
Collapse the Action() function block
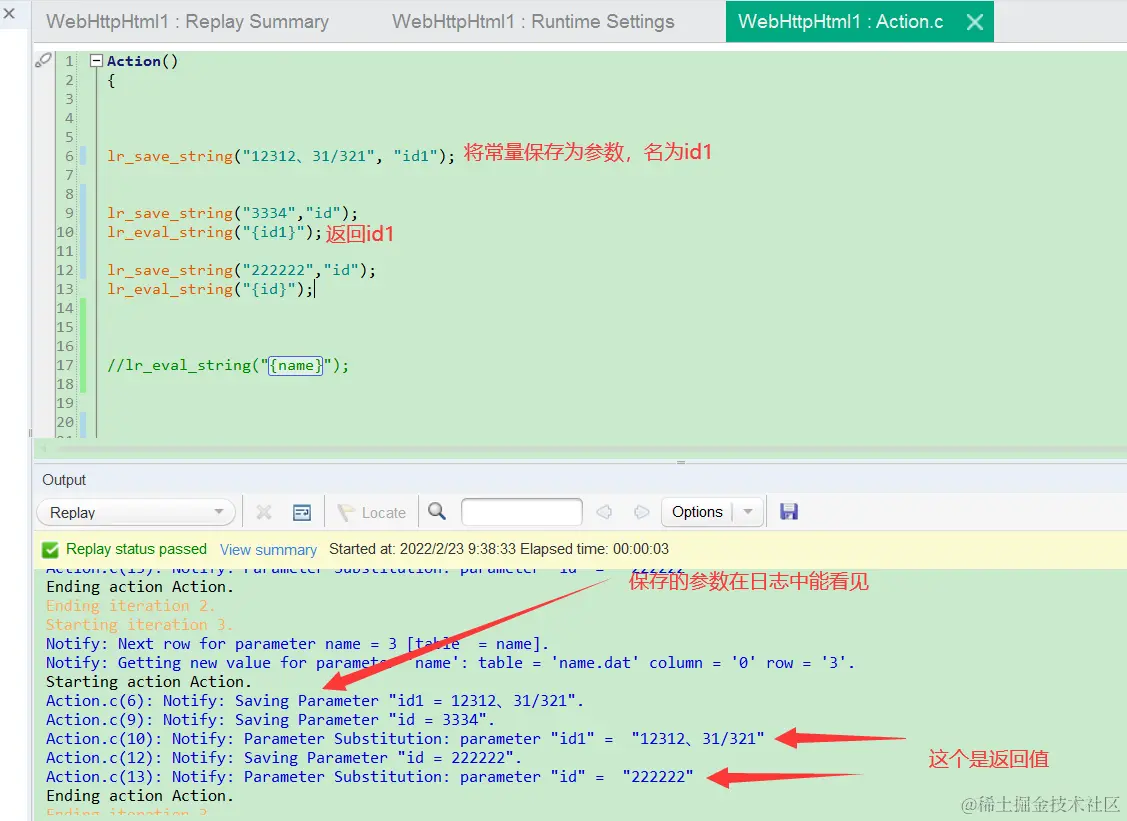point(96,61)
